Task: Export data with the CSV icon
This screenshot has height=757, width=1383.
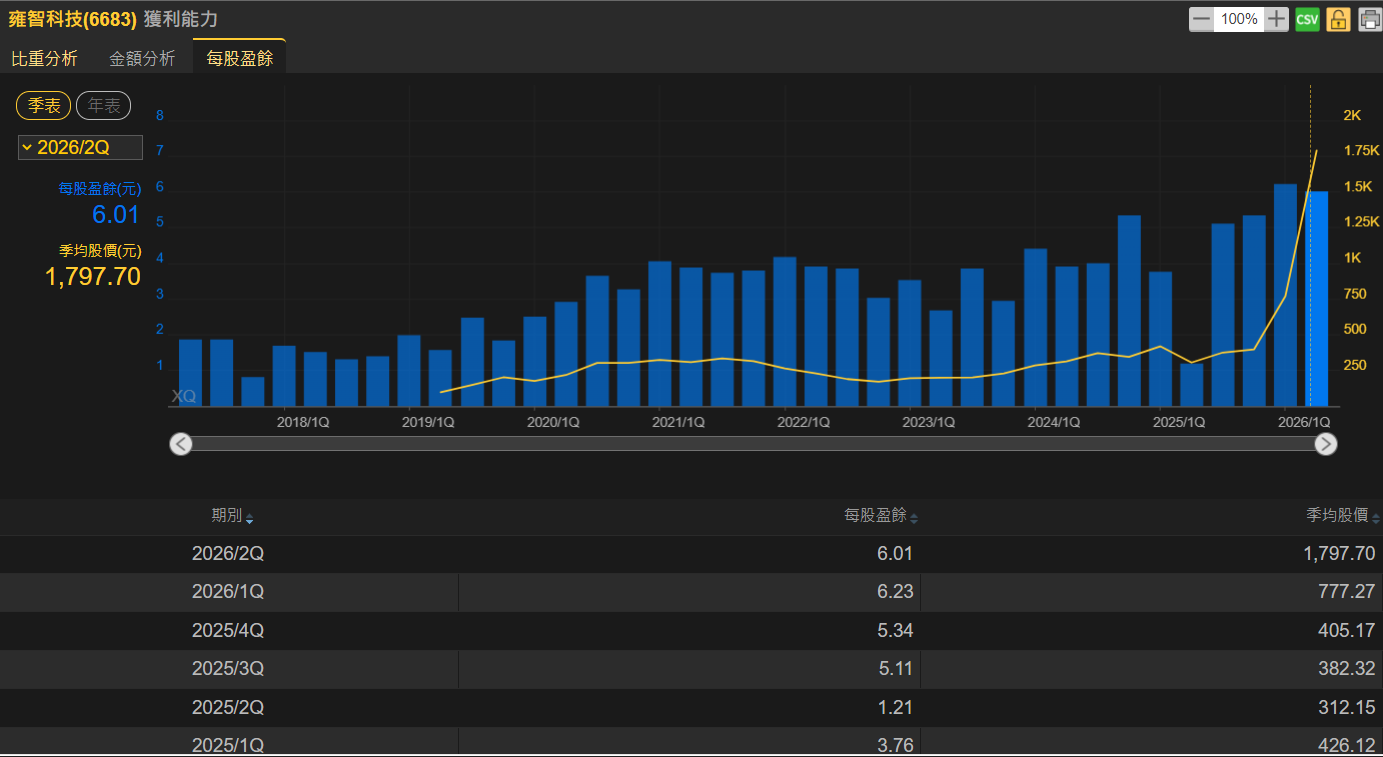Action: [x=1307, y=19]
